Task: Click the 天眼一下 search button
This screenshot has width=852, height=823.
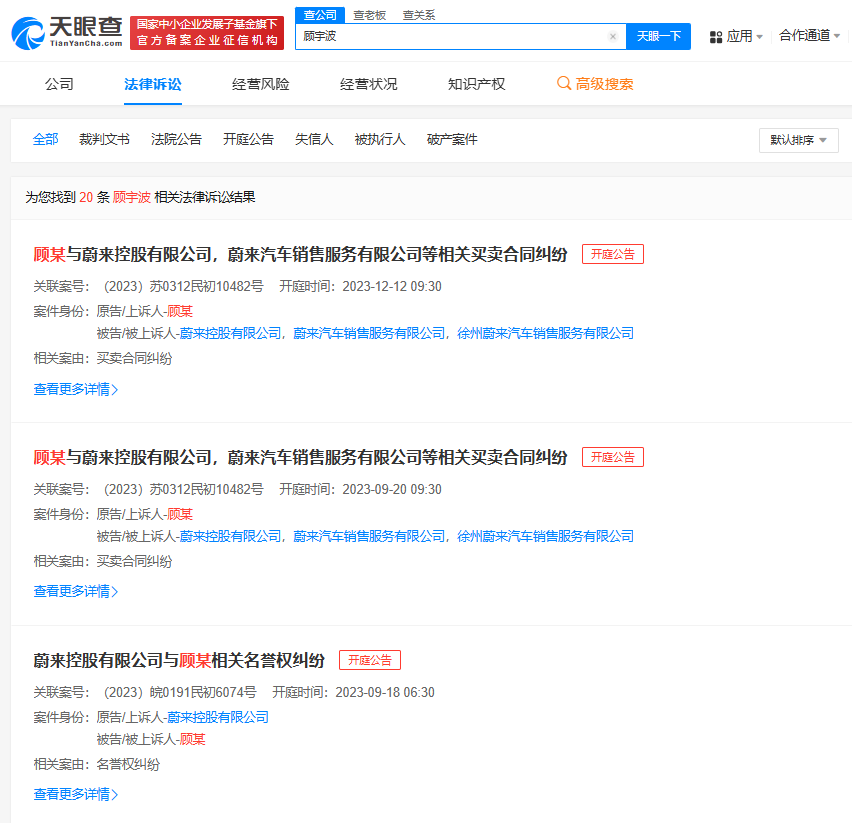Action: [659, 36]
